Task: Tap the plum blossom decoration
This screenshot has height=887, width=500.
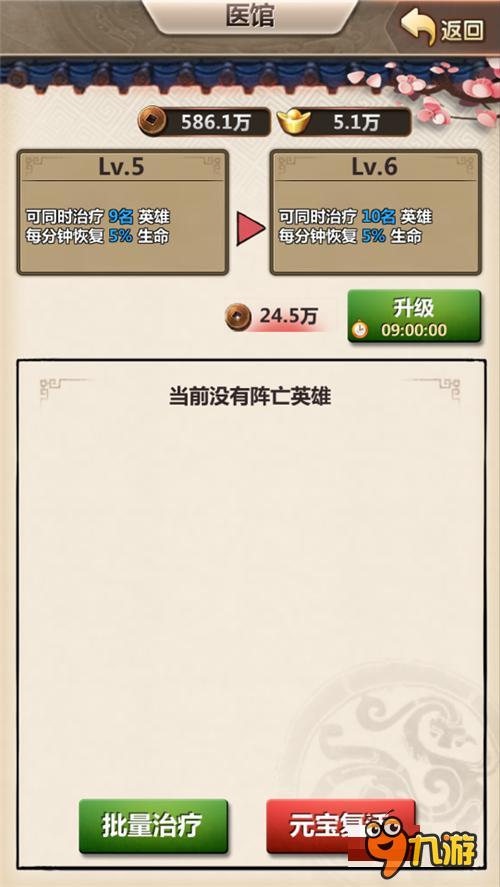Action: pos(447,93)
